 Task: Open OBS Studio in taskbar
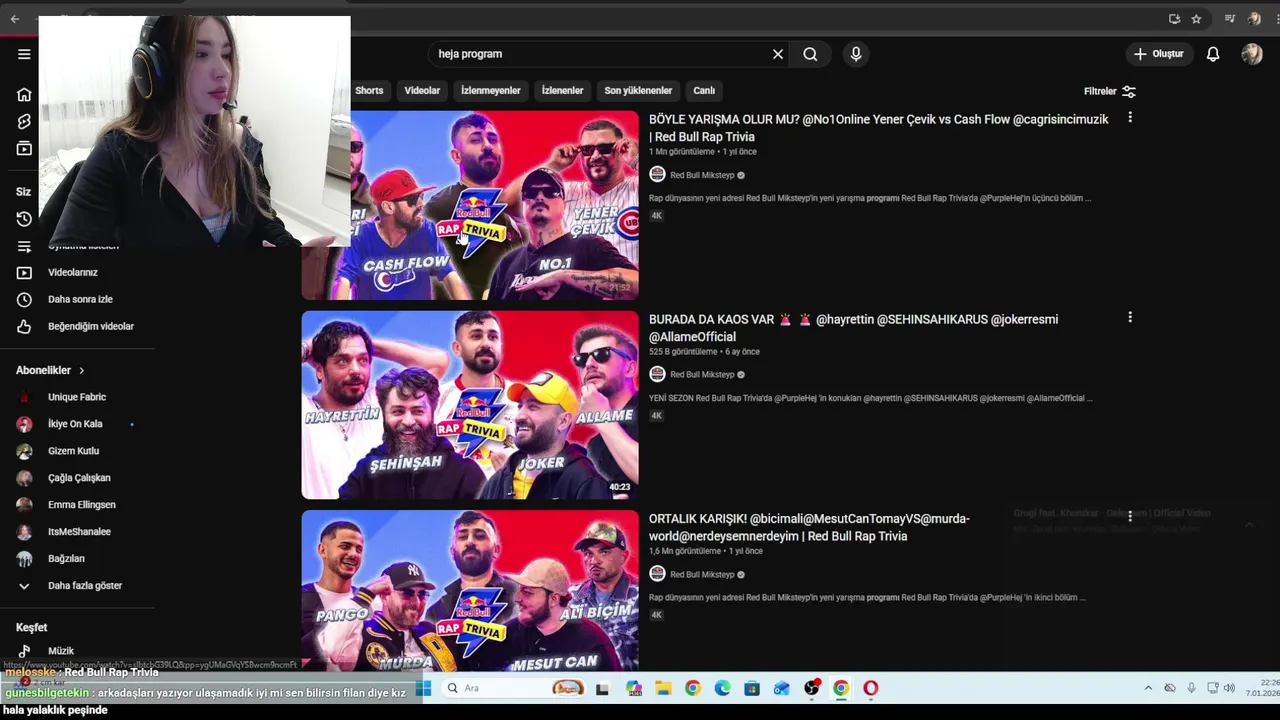coord(811,688)
